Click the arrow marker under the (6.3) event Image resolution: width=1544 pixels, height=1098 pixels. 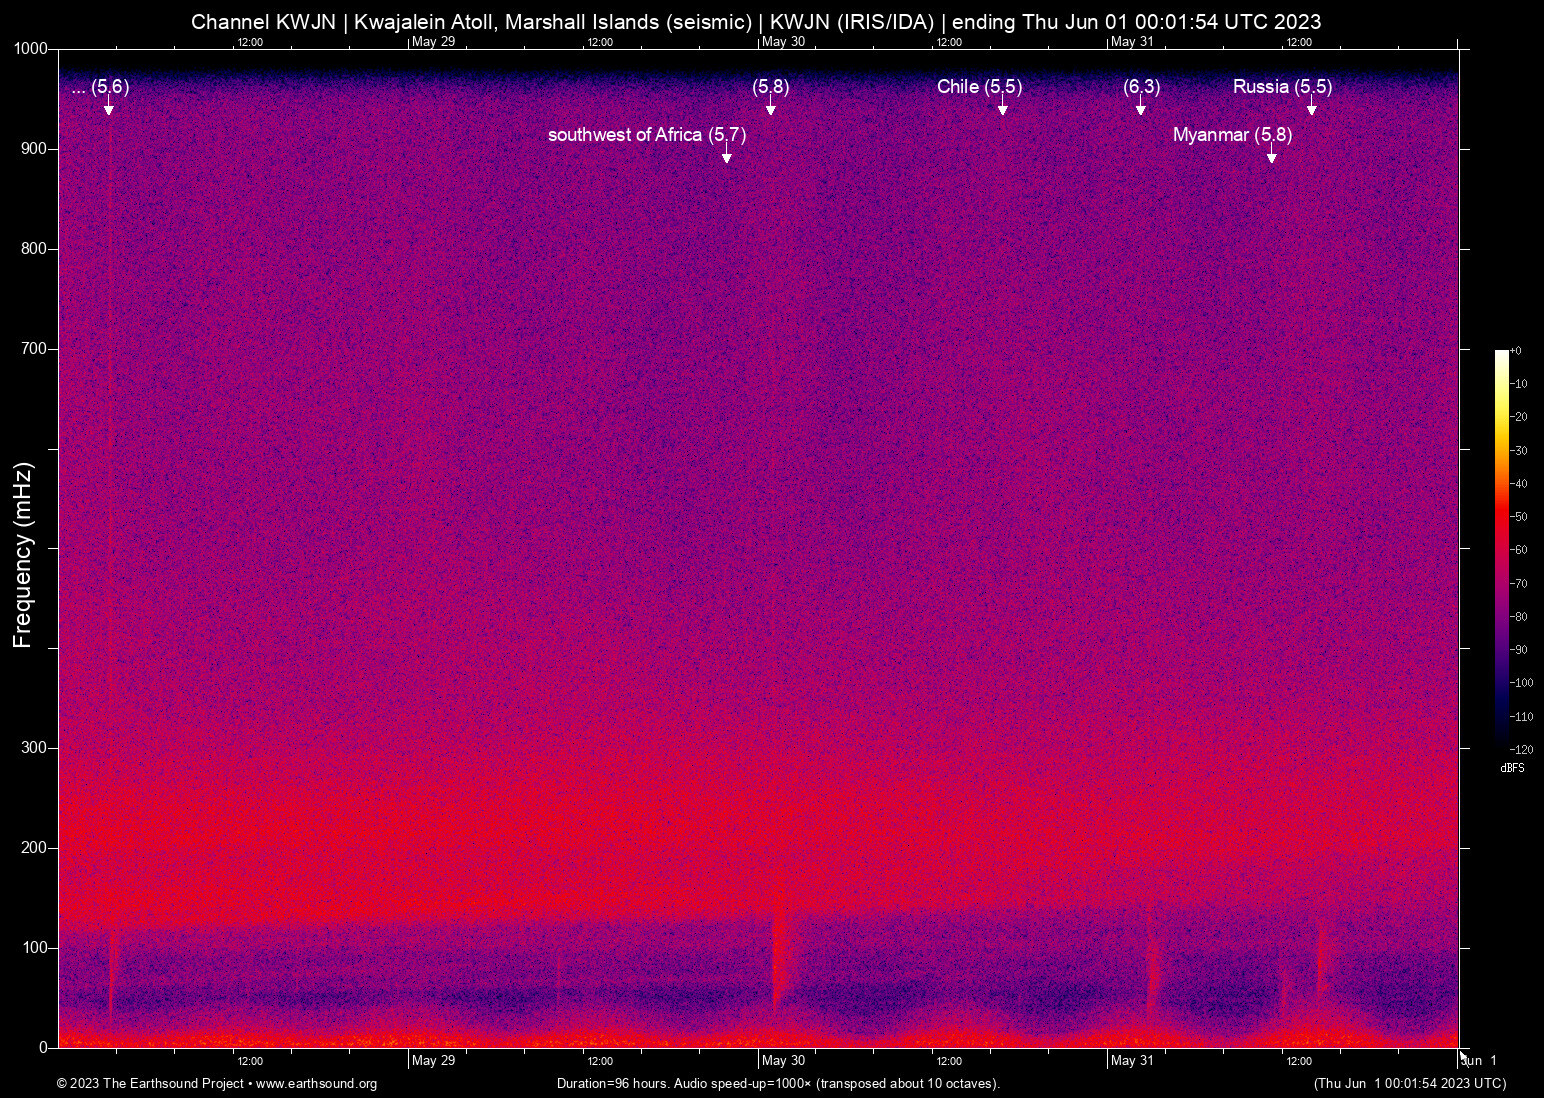pos(1141,108)
